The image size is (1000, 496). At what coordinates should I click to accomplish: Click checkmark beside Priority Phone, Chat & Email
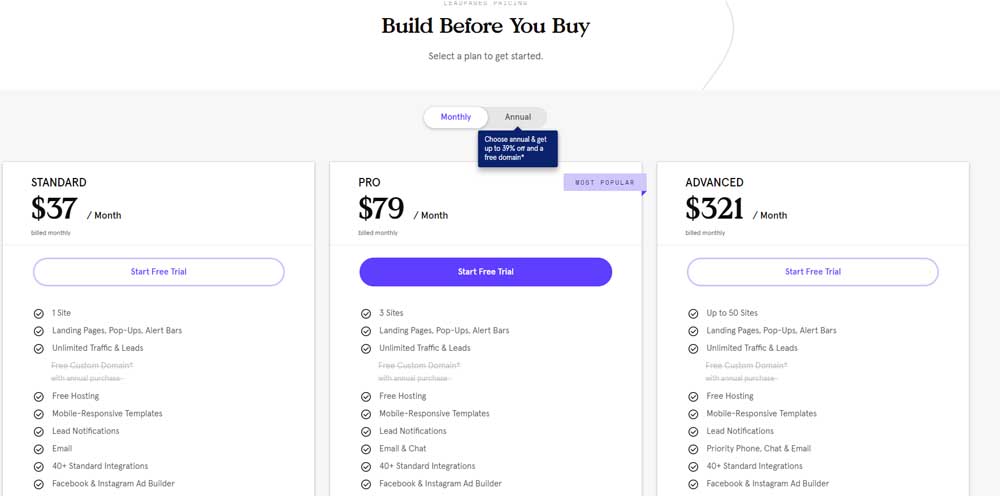(x=693, y=449)
